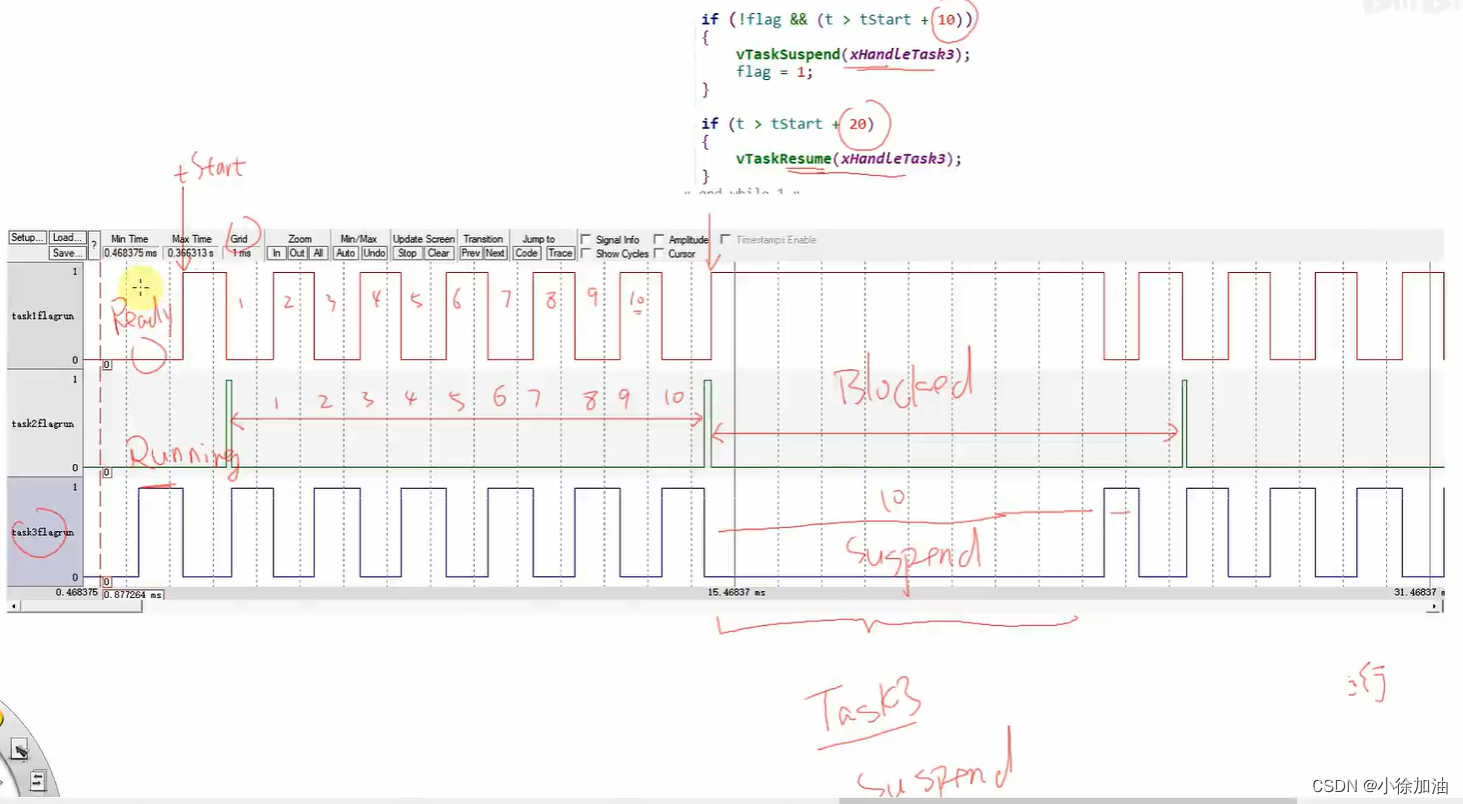Image resolution: width=1463 pixels, height=804 pixels.
Task: Jump to Trace
Action: 560,253
